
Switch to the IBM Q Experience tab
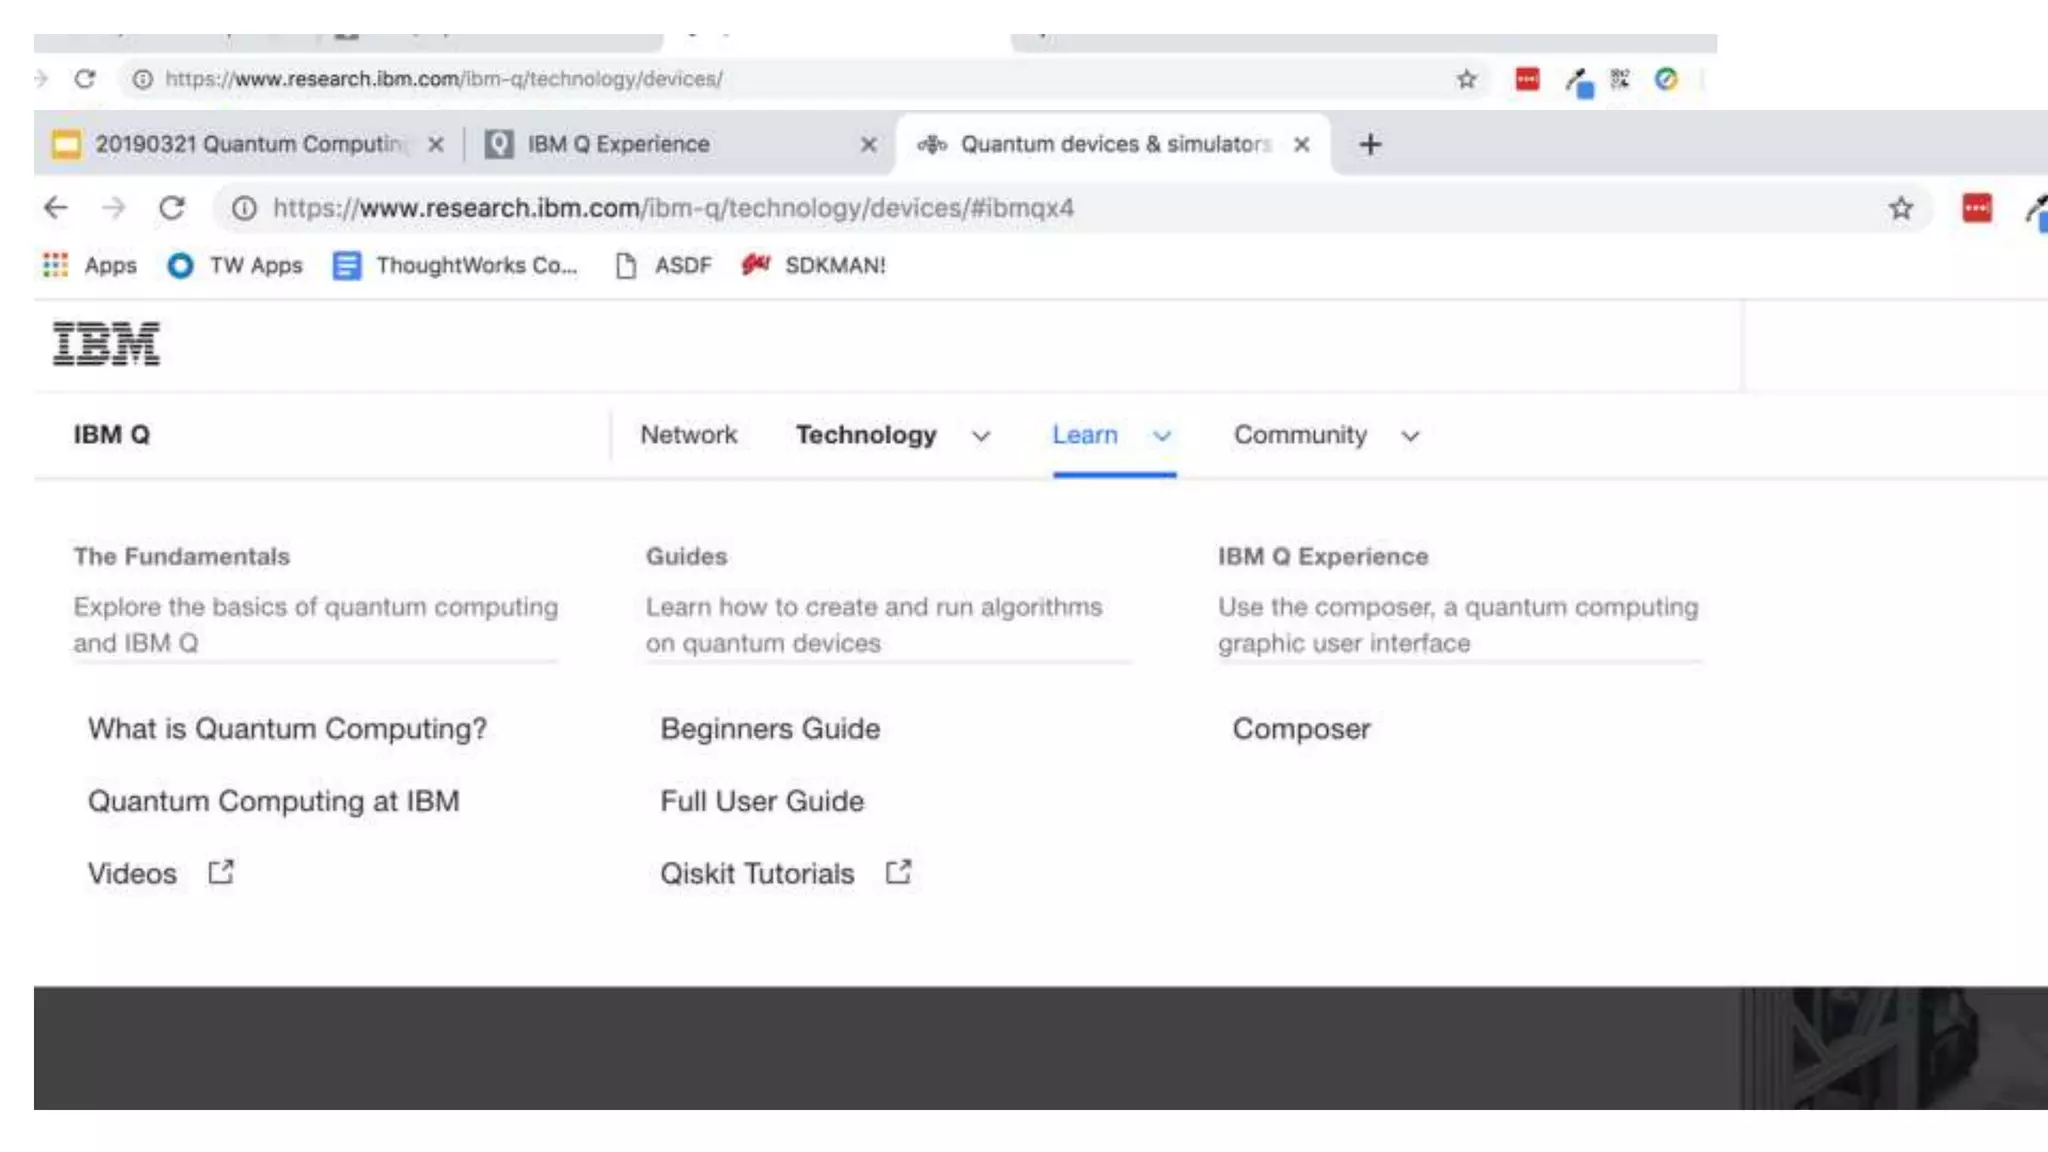[x=618, y=145]
